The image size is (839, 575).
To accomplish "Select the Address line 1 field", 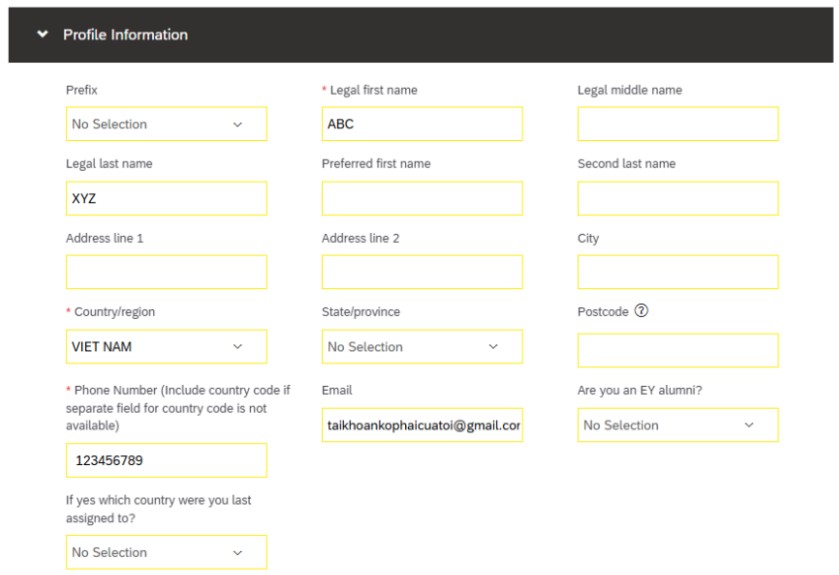I will click(x=166, y=272).
